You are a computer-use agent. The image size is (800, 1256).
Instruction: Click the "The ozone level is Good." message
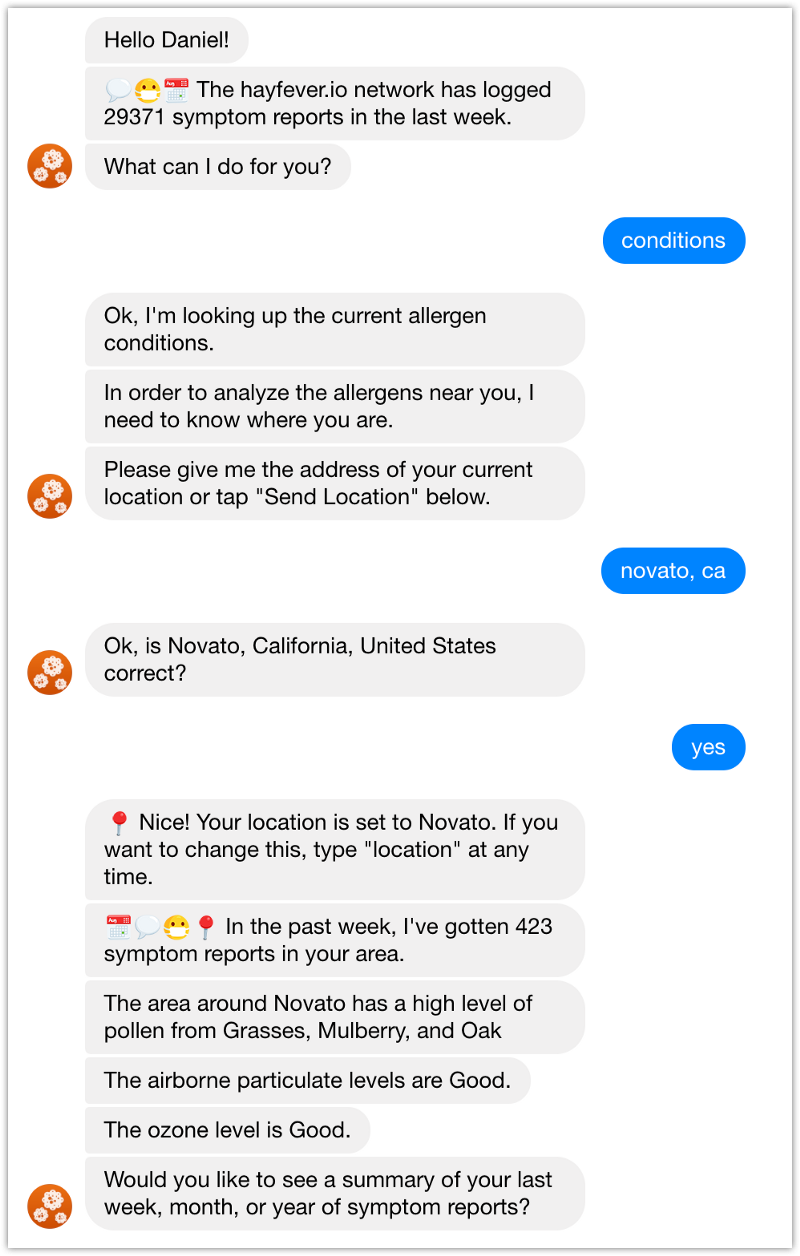click(227, 1130)
